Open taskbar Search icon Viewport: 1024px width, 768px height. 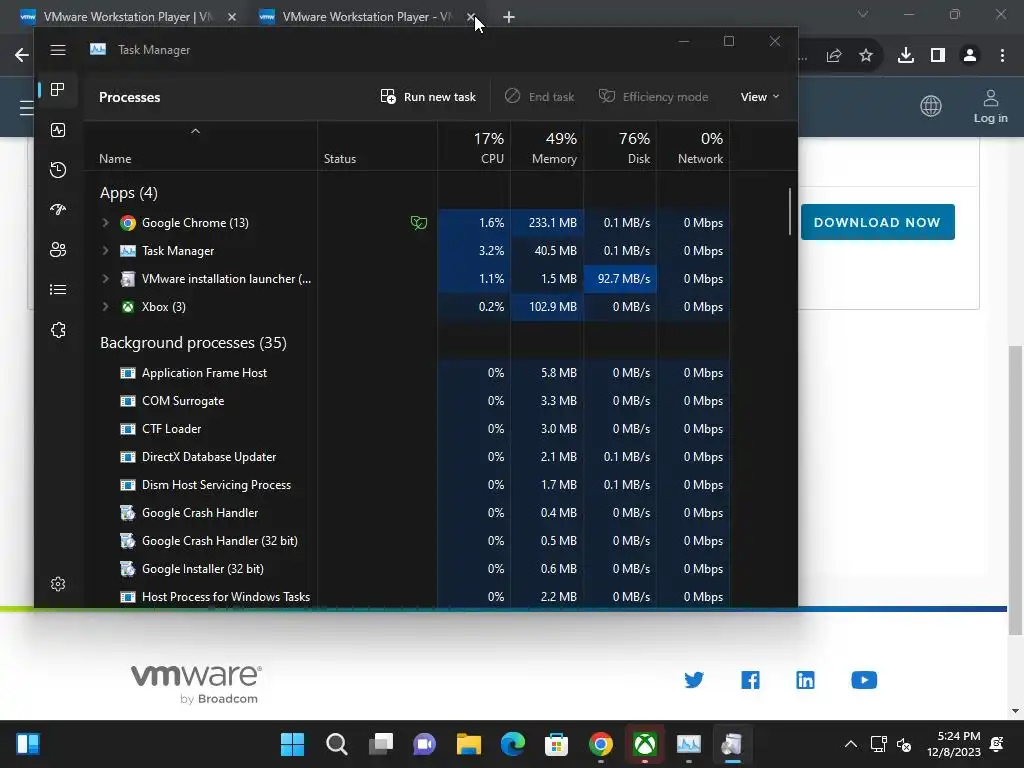click(x=336, y=744)
